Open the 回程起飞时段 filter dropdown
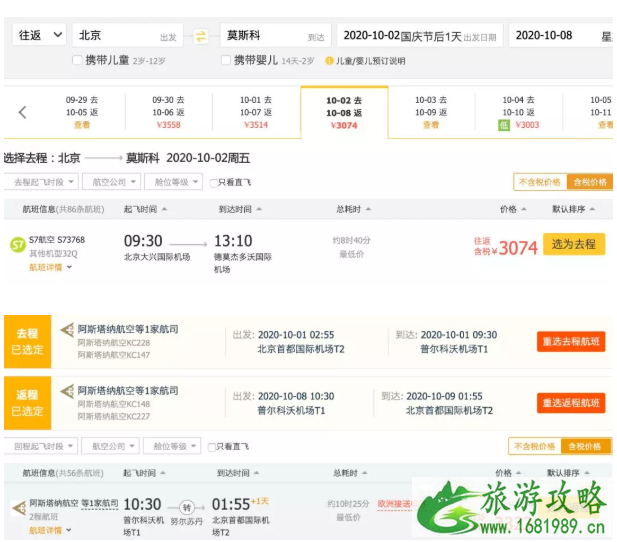617x542 pixels. [41, 446]
